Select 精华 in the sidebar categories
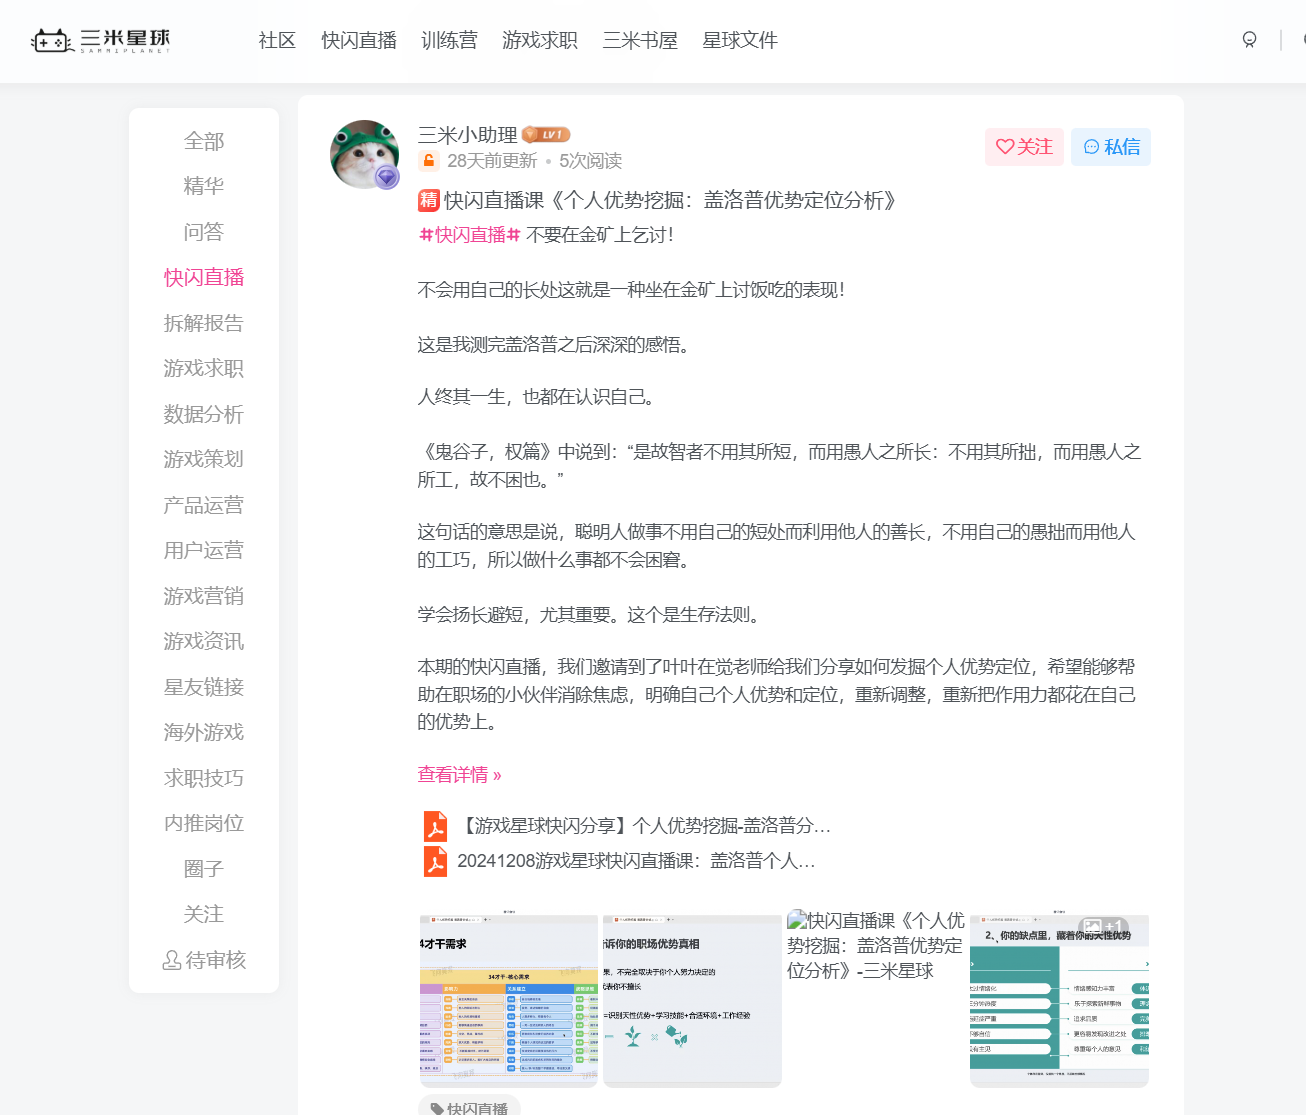This screenshot has height=1115, width=1306. 203,186
